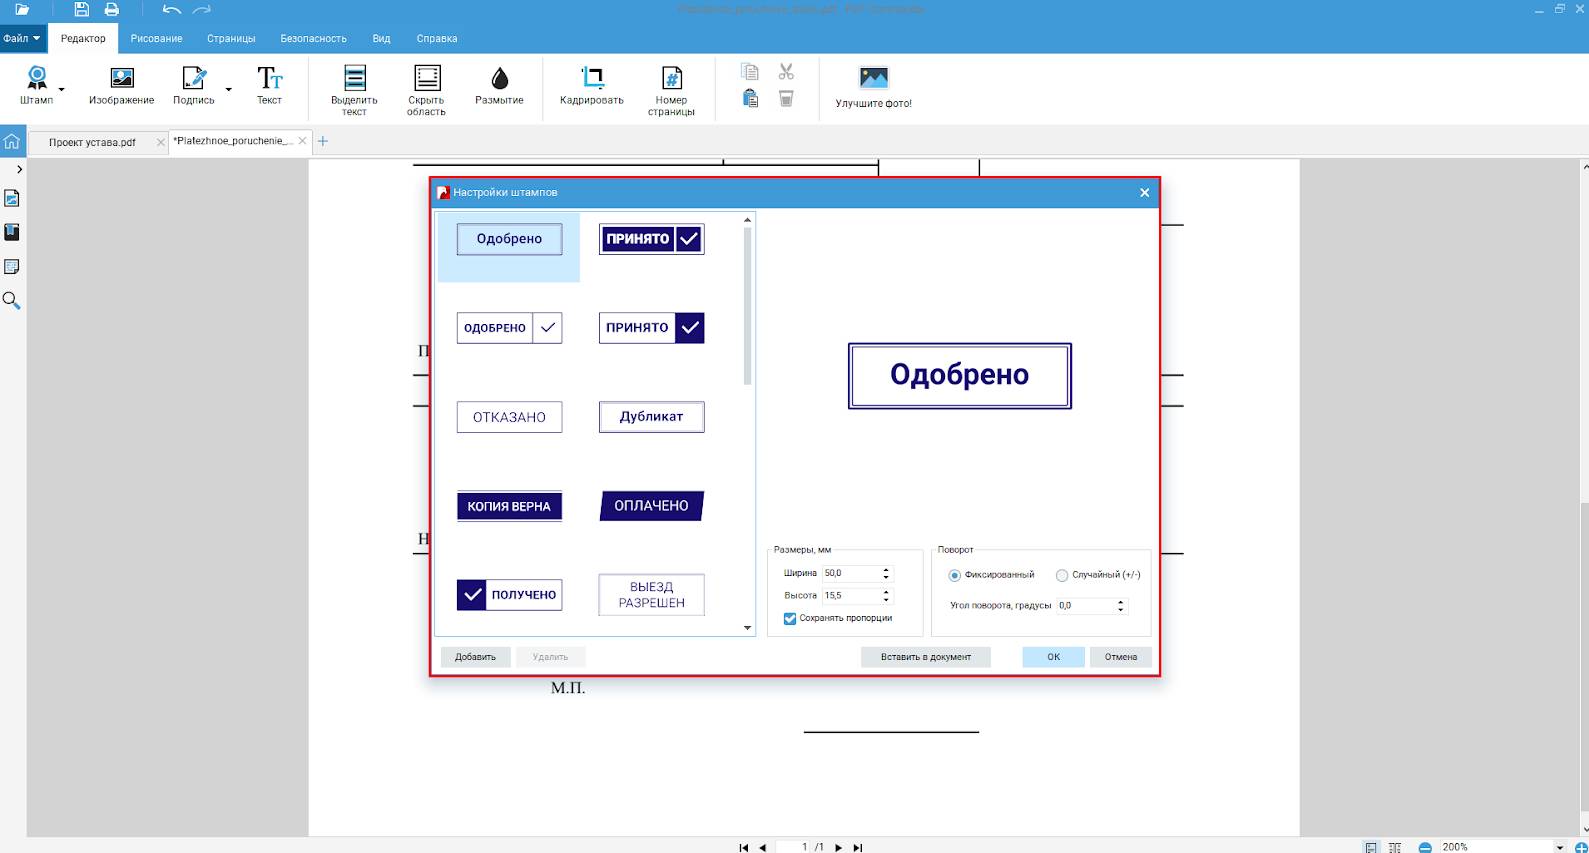Viewport: 1589px width, 853px height.
Task: Select the ОДОБРЕНО stamp with checkmark
Action: point(509,328)
